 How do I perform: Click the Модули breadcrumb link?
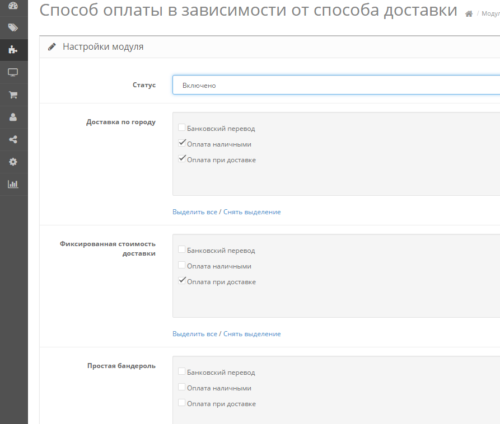[491, 14]
